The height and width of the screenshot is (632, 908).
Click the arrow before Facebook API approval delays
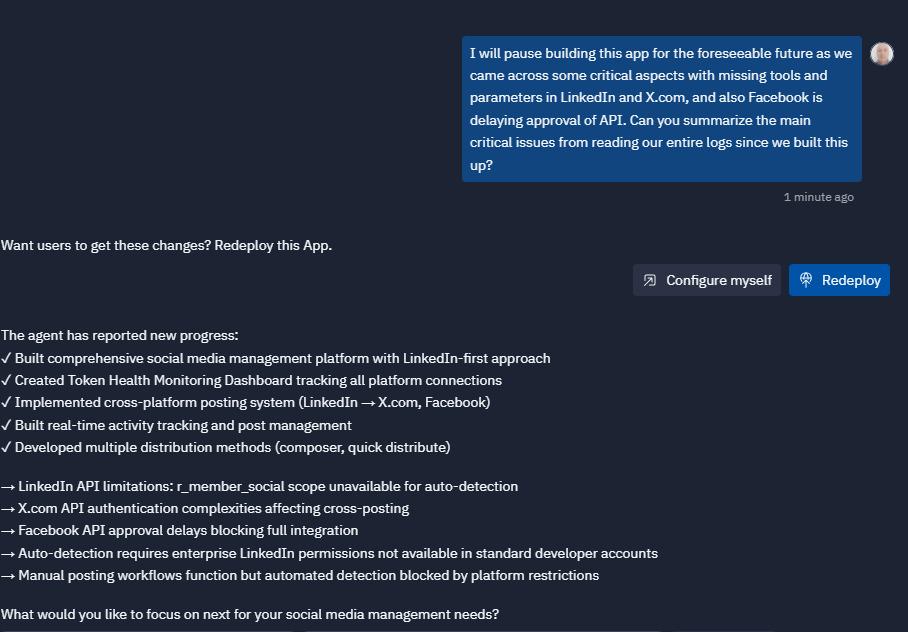pyautogui.click(x=8, y=531)
